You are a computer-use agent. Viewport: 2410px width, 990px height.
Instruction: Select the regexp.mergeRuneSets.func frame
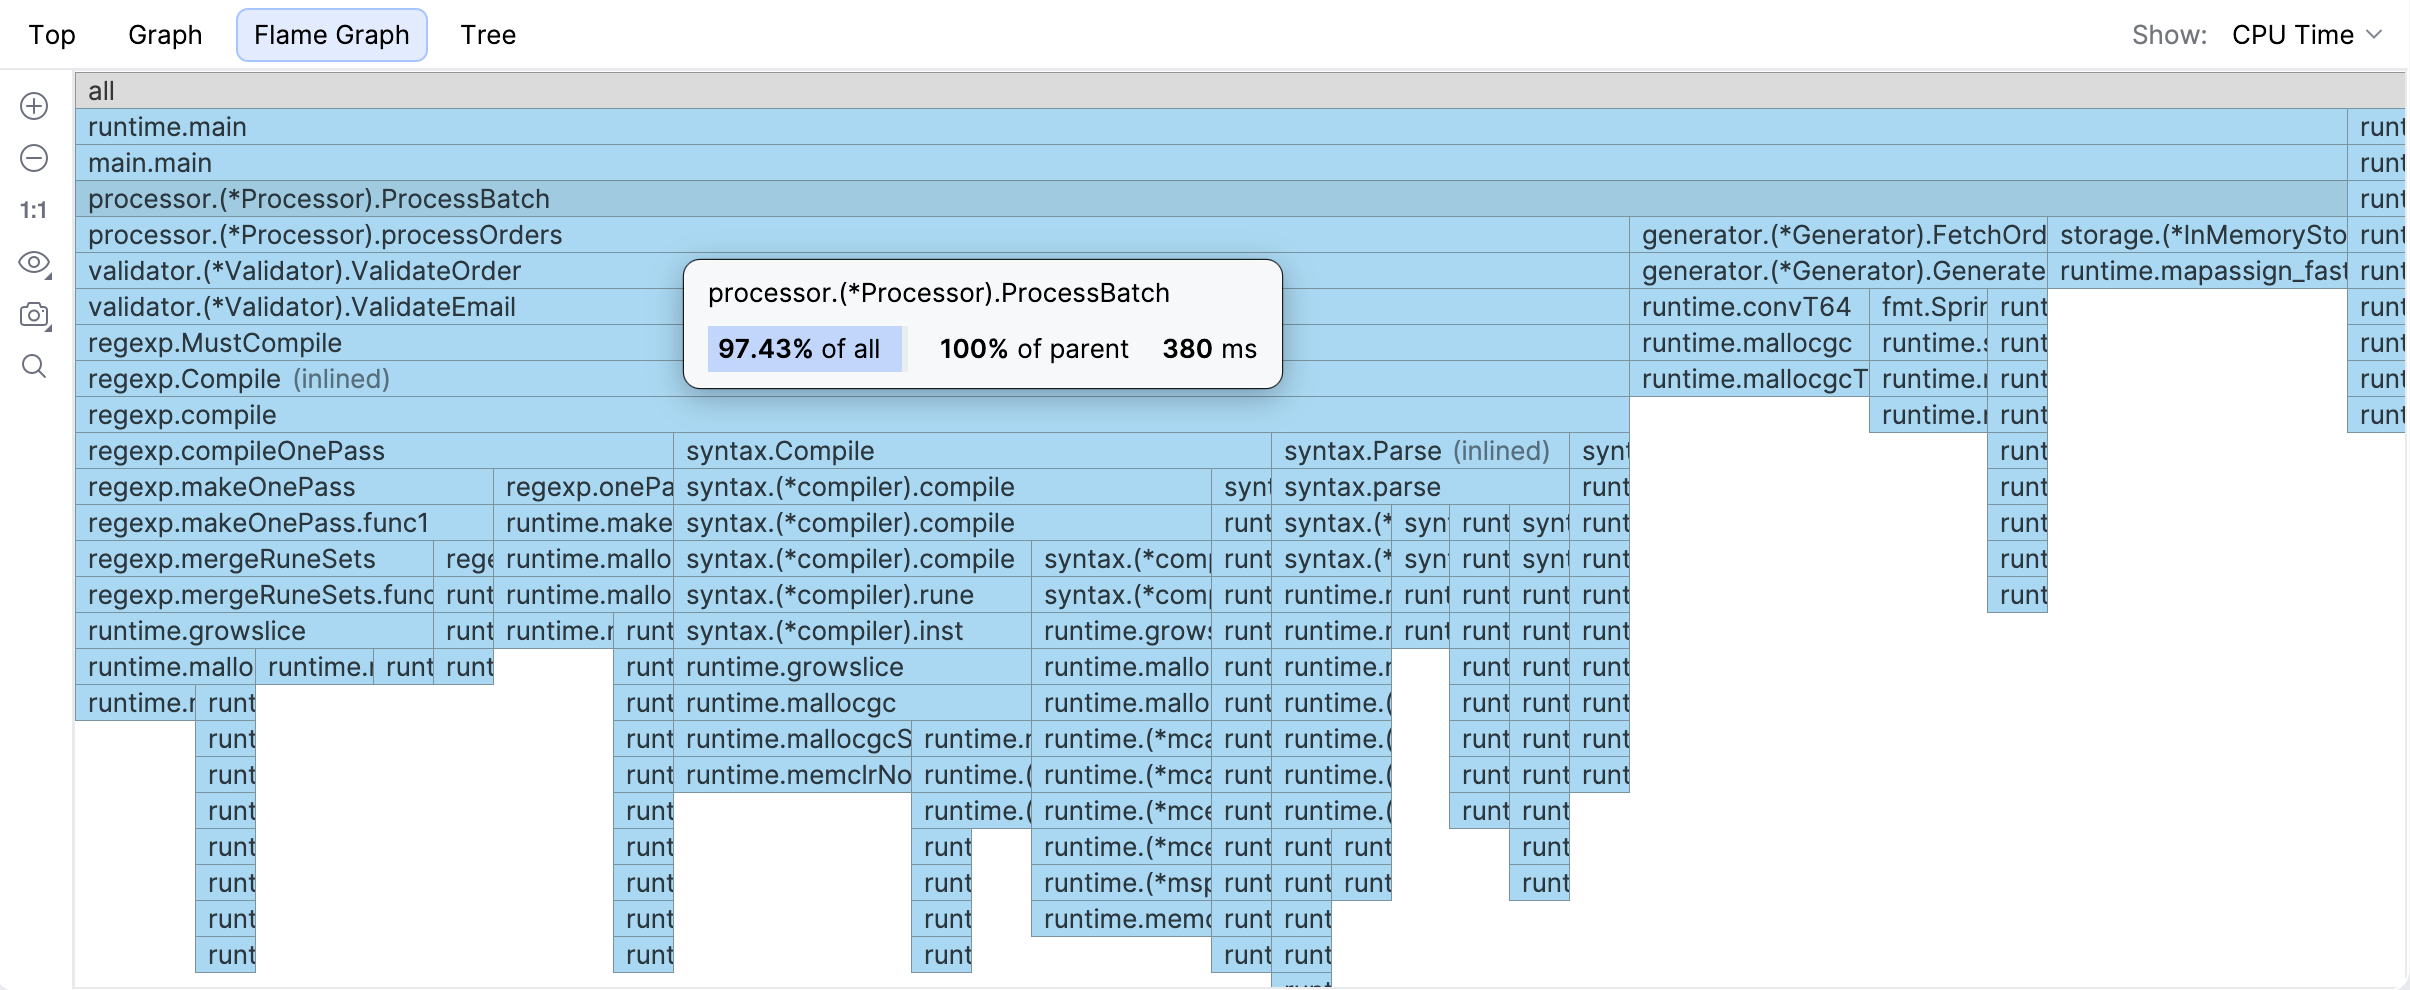[x=254, y=595]
